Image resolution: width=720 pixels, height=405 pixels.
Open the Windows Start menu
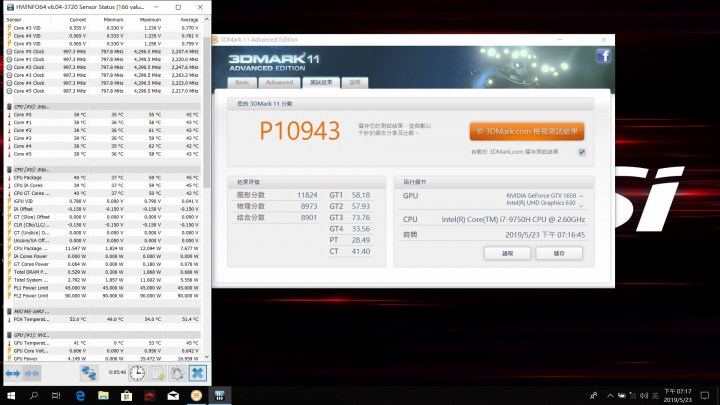[x=11, y=395]
